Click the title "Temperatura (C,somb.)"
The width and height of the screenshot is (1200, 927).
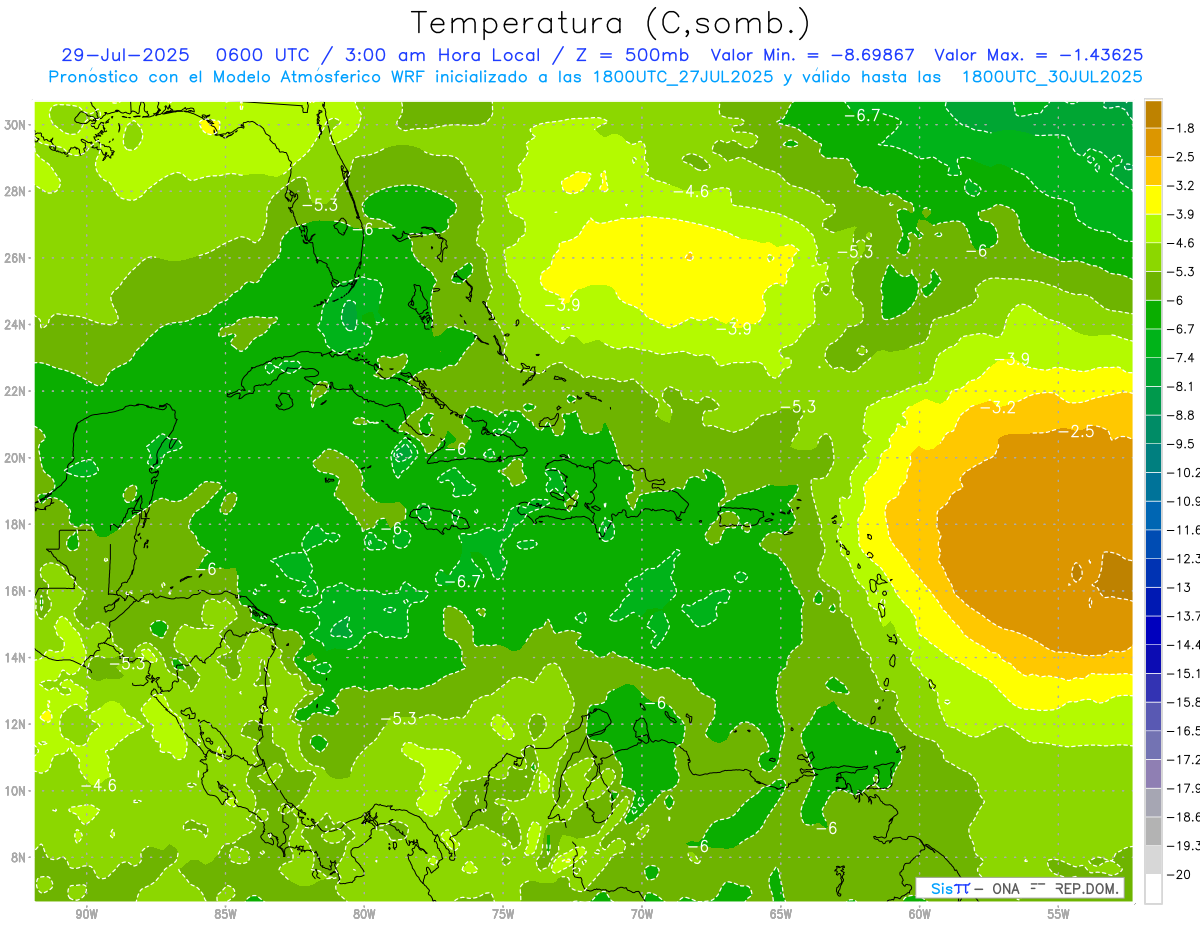(610, 23)
